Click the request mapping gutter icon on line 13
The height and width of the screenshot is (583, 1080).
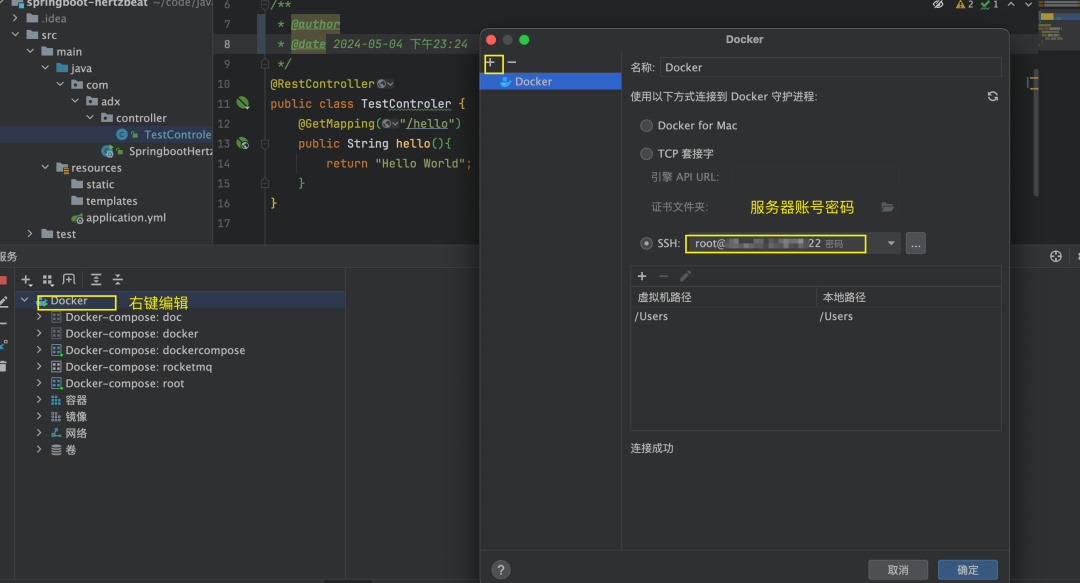coord(242,143)
